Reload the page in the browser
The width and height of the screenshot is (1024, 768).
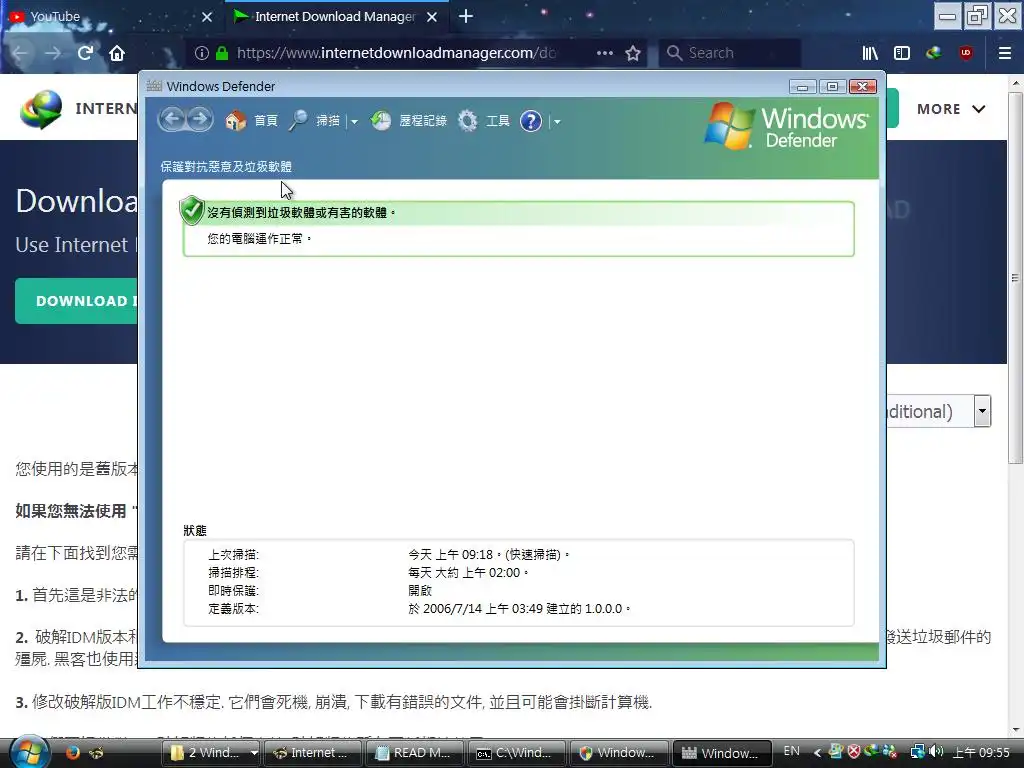point(85,53)
